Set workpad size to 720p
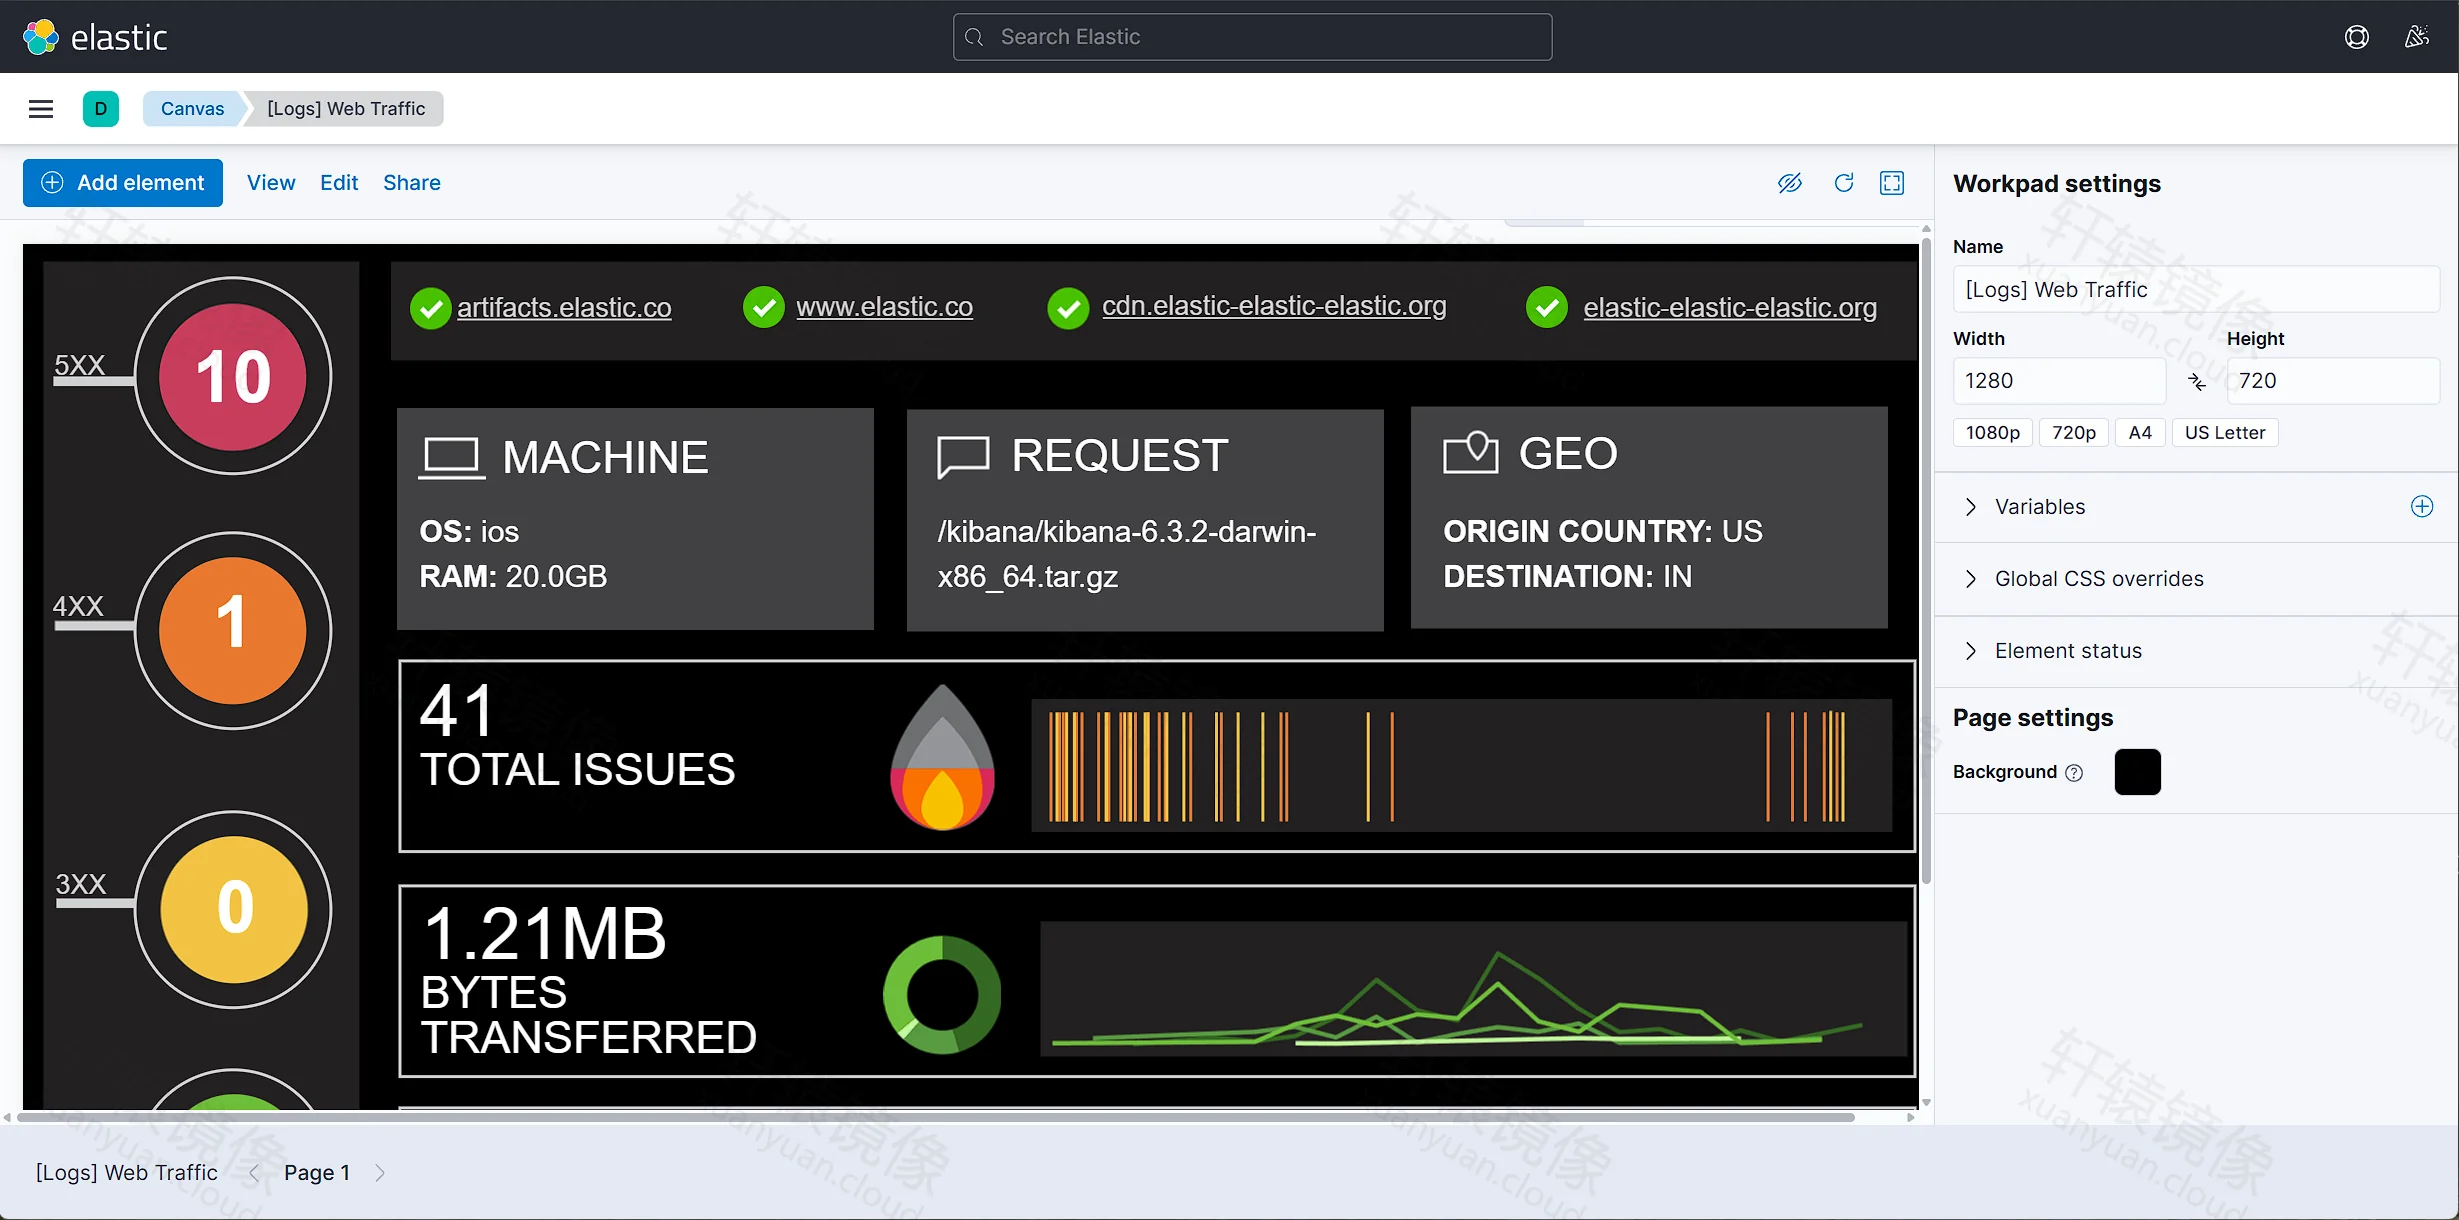This screenshot has width=2459, height=1220. pos(2074,433)
